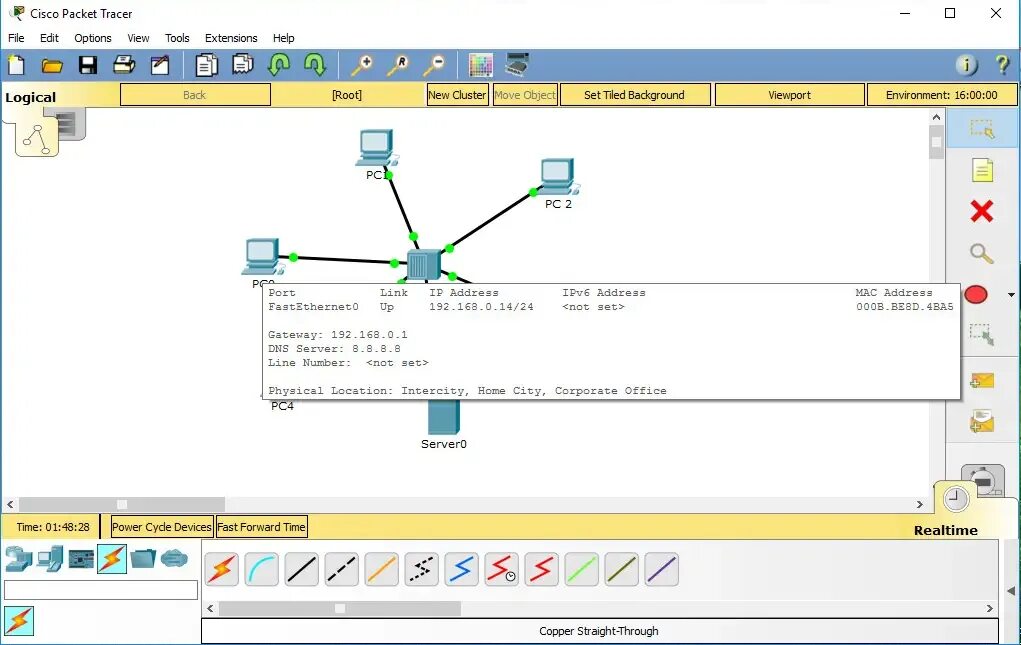This screenshot has height=645, width=1021.
Task: Open the Activity Wizard icon
Action: tap(160, 65)
